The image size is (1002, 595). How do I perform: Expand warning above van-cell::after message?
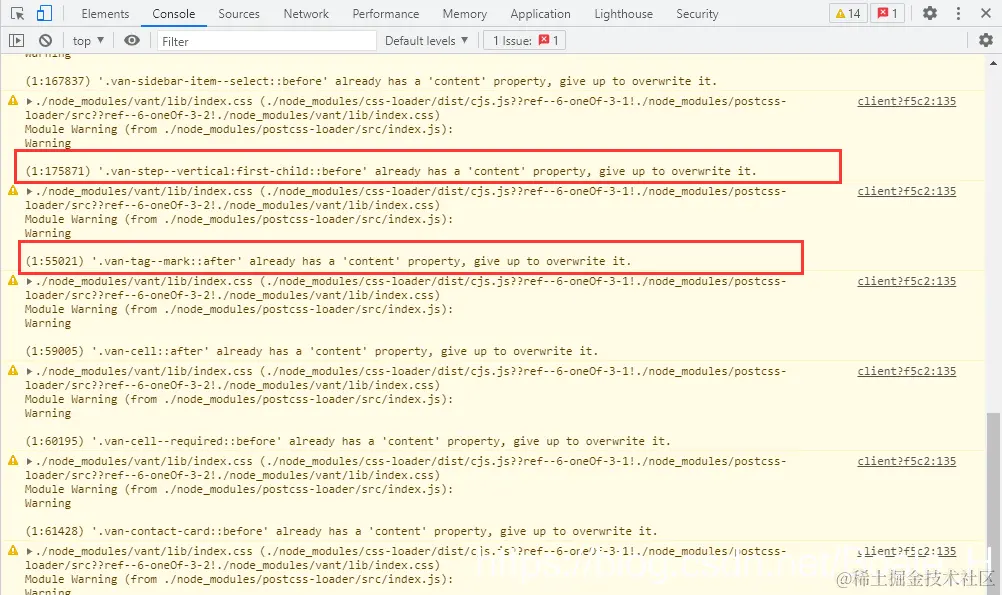29,281
